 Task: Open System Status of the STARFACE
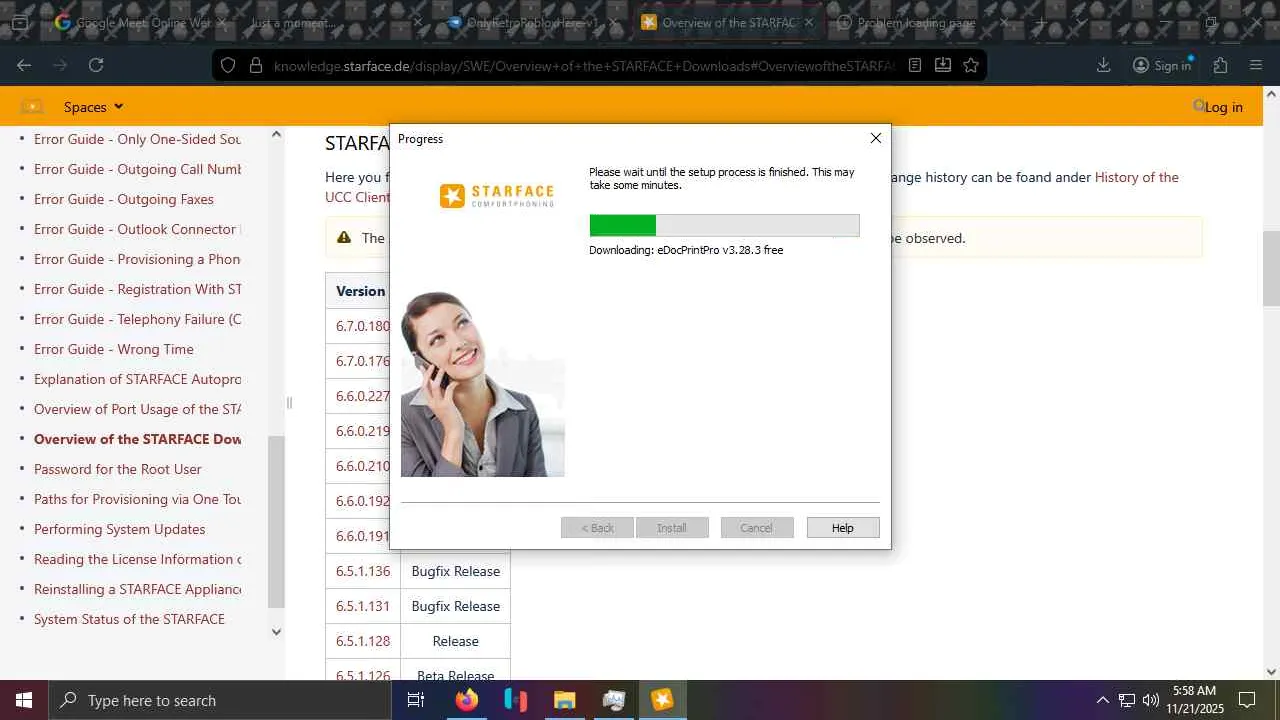(x=129, y=619)
